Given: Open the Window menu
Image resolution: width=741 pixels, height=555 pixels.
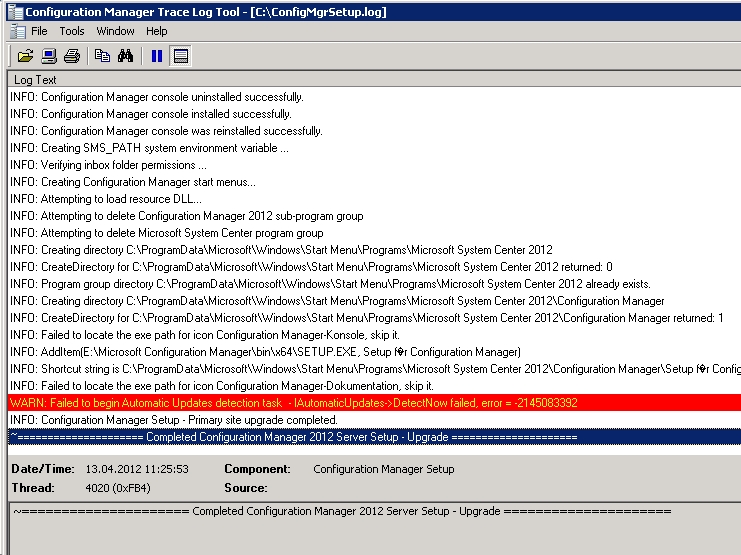Looking at the screenshot, I should (115, 31).
